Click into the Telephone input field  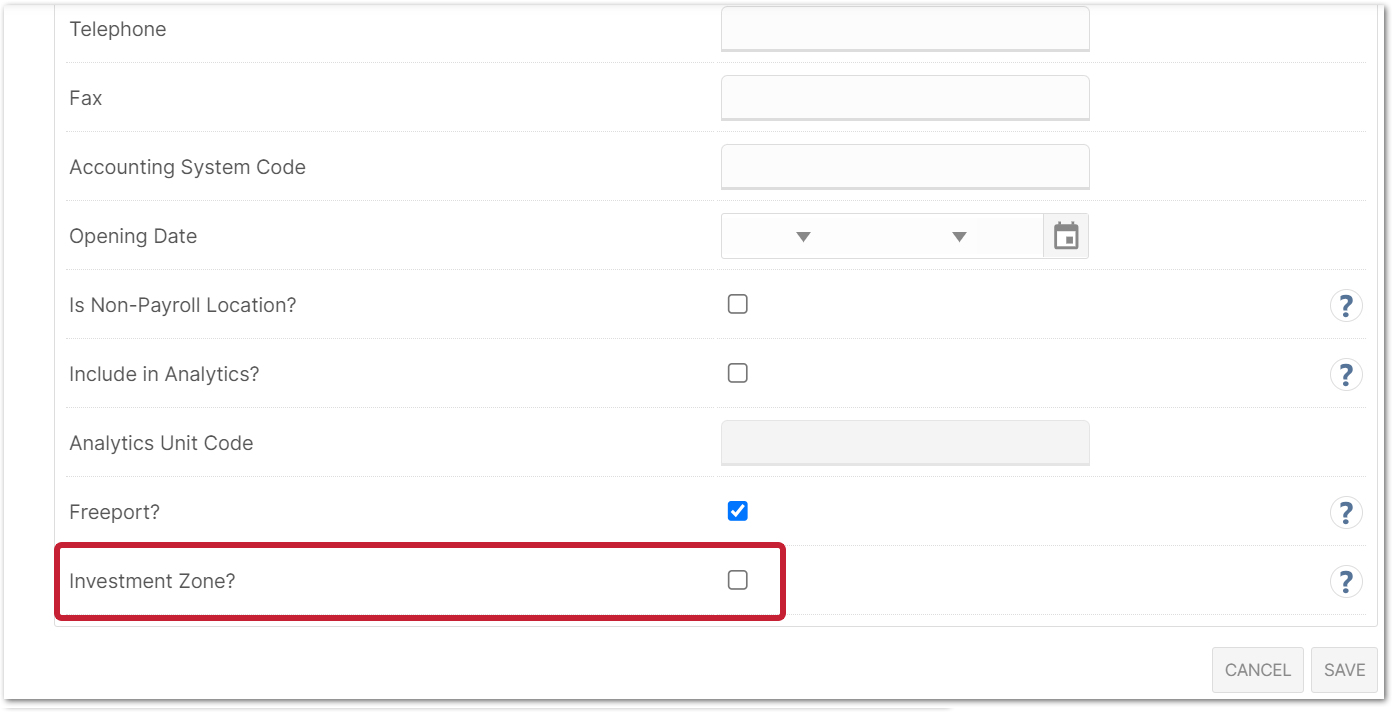[x=904, y=29]
